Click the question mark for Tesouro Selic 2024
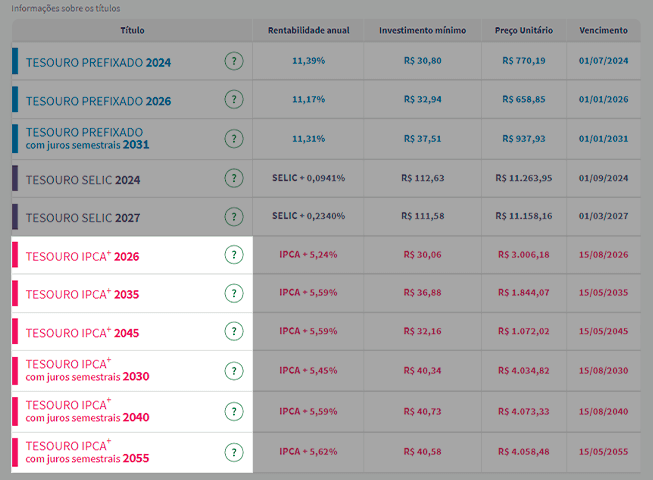The image size is (653, 480). [x=234, y=178]
